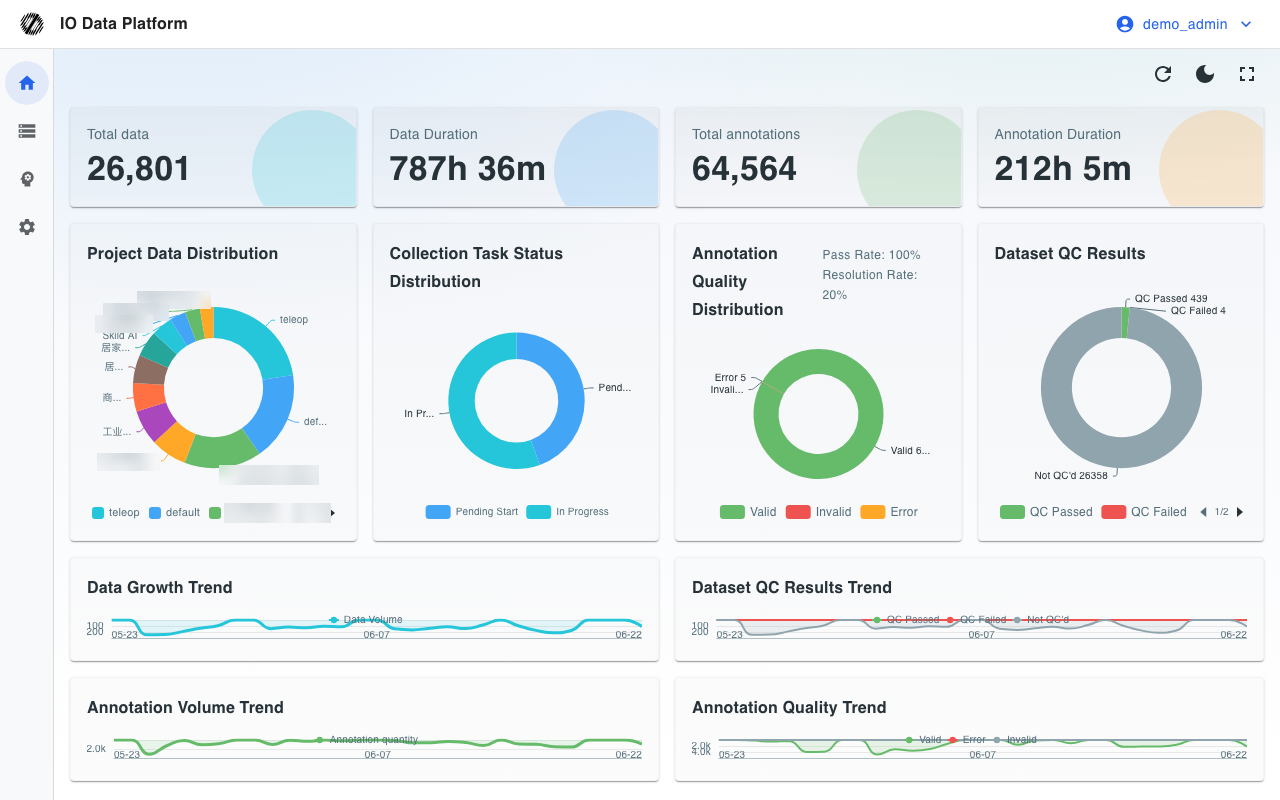Toggle Error series in Annotation Quality Trend
The width and height of the screenshot is (1280, 800).
tap(966, 740)
